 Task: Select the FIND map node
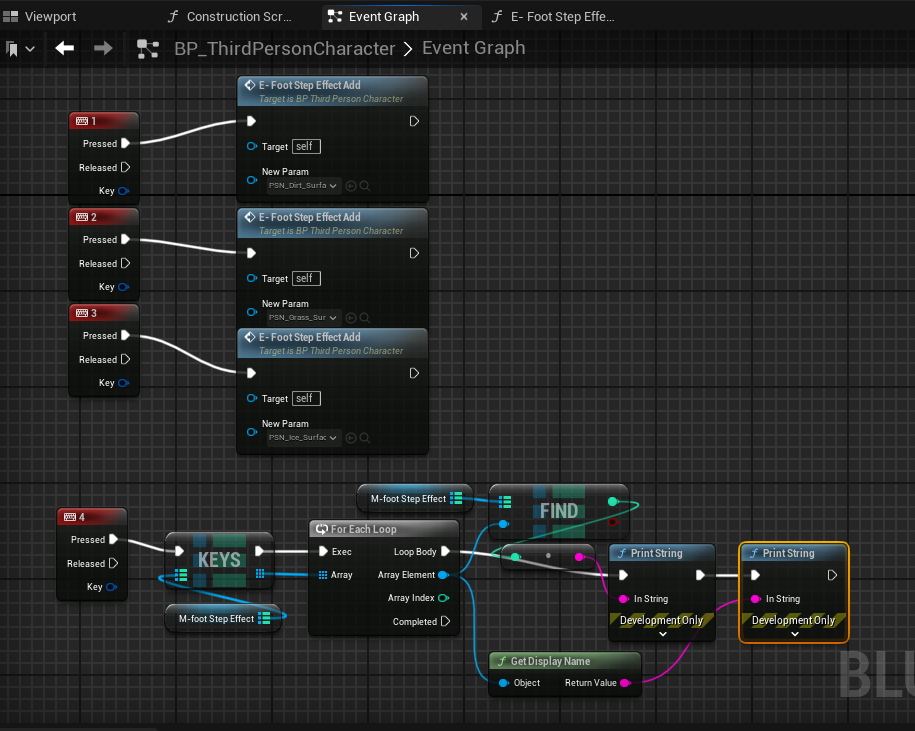(x=559, y=511)
